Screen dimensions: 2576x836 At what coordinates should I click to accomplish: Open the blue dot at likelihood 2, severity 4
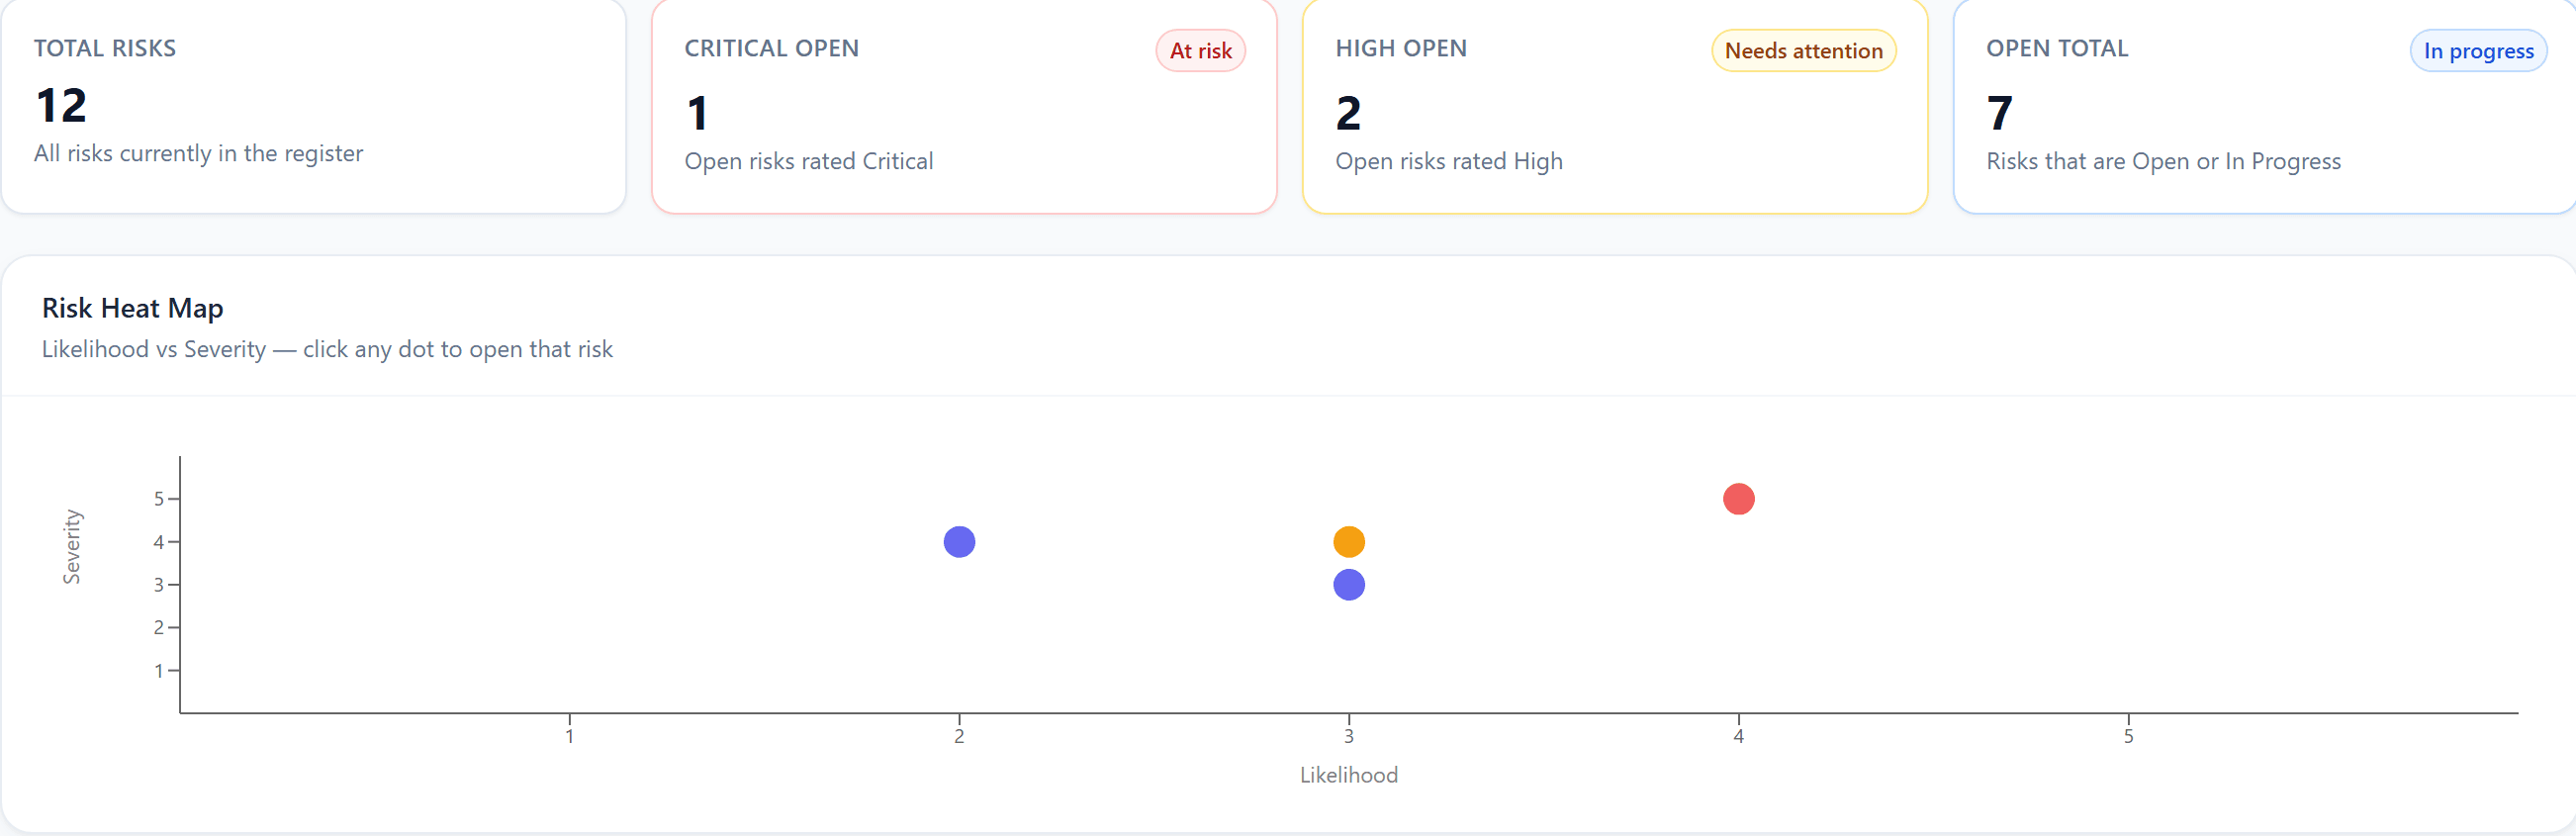pyautogui.click(x=959, y=542)
